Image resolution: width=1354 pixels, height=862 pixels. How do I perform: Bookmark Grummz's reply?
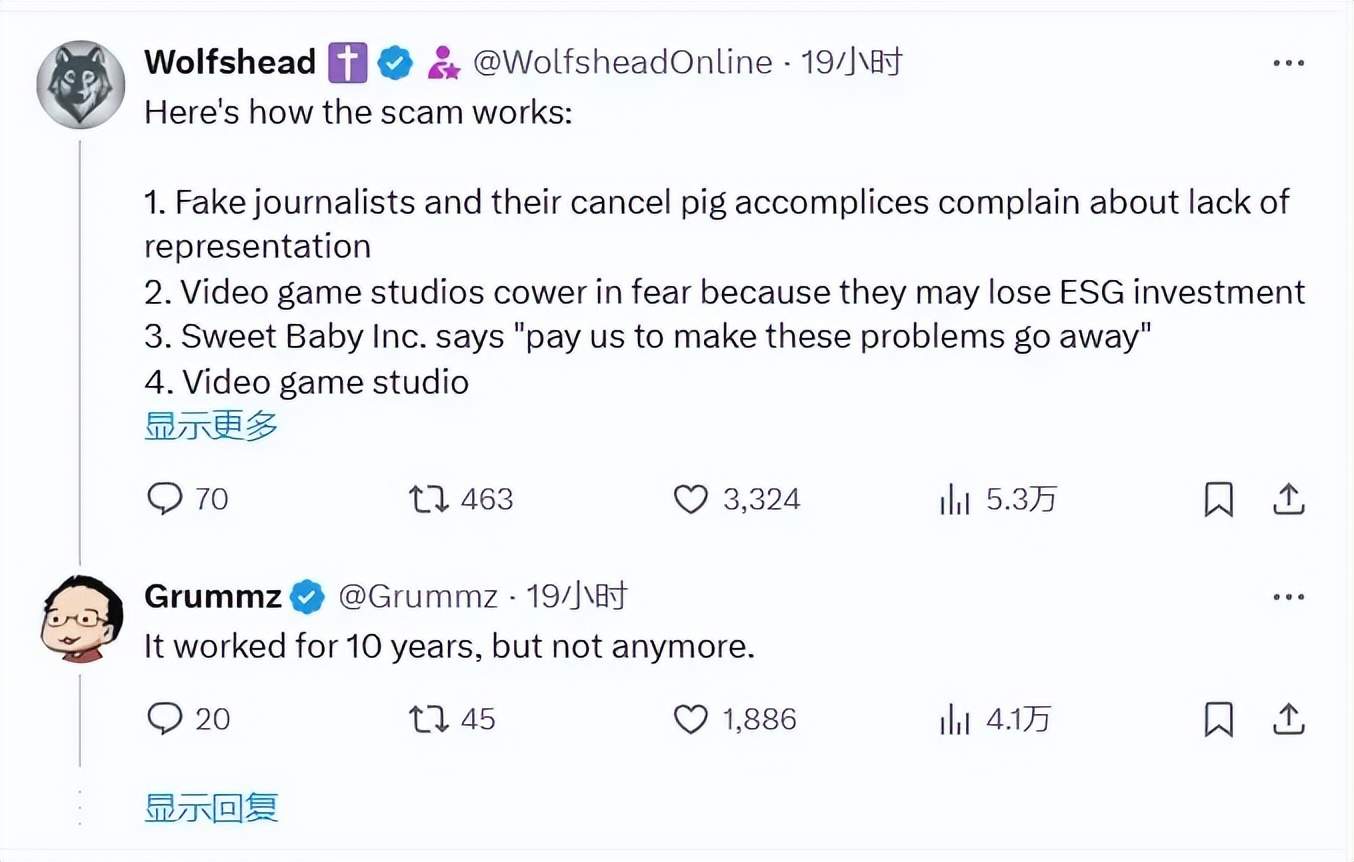pyautogui.click(x=1218, y=718)
